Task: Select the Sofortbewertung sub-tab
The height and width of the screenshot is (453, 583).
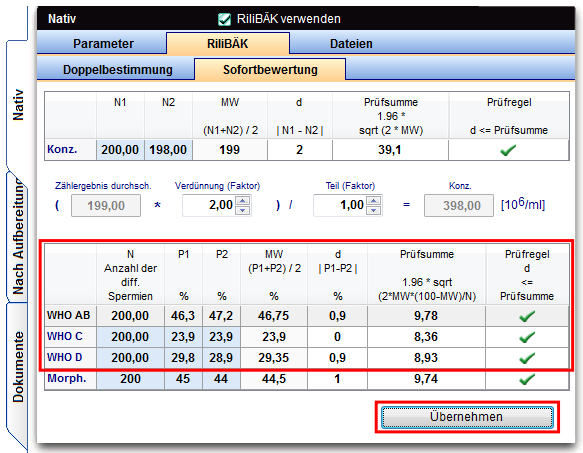Action: tap(270, 70)
